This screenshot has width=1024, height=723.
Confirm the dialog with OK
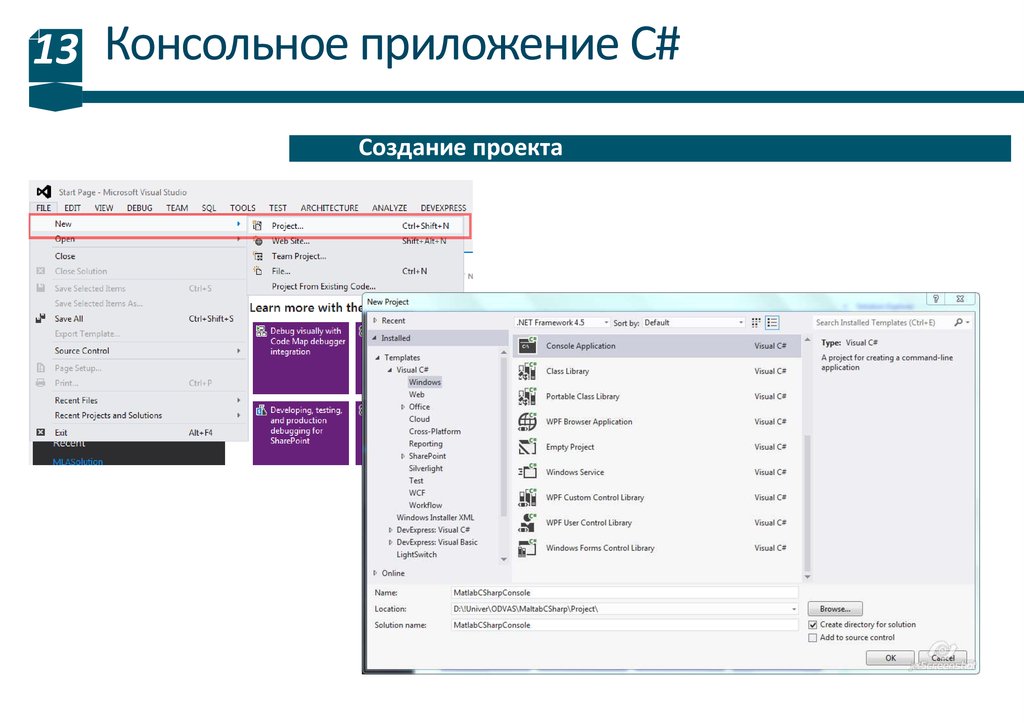[890, 658]
